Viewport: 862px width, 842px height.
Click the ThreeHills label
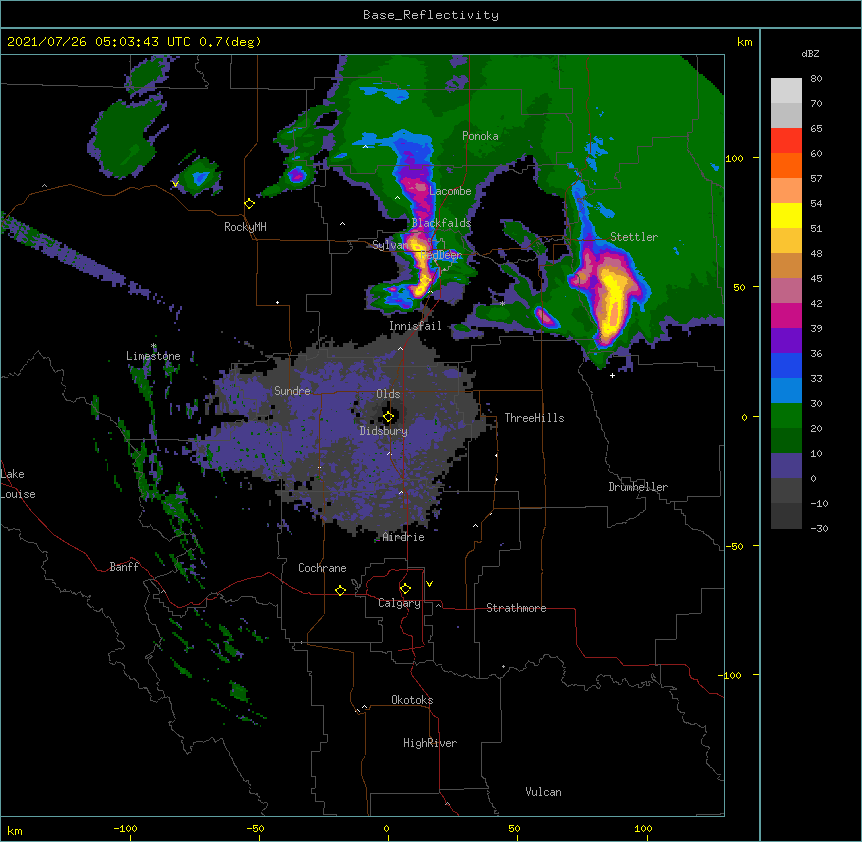tap(534, 418)
